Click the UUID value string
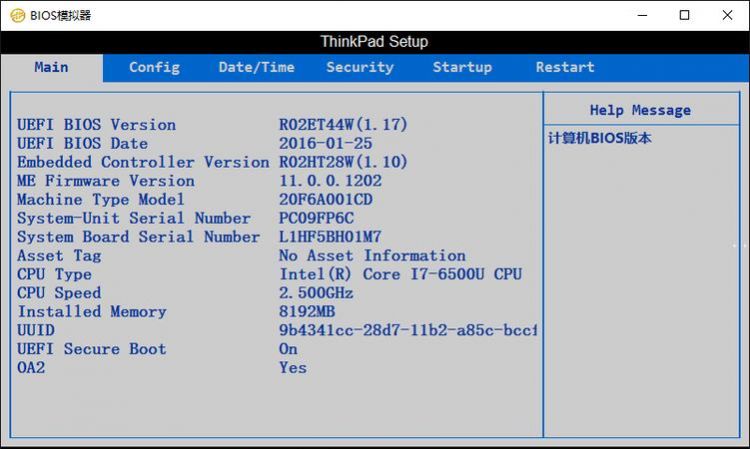The width and height of the screenshot is (750, 449). click(x=408, y=330)
